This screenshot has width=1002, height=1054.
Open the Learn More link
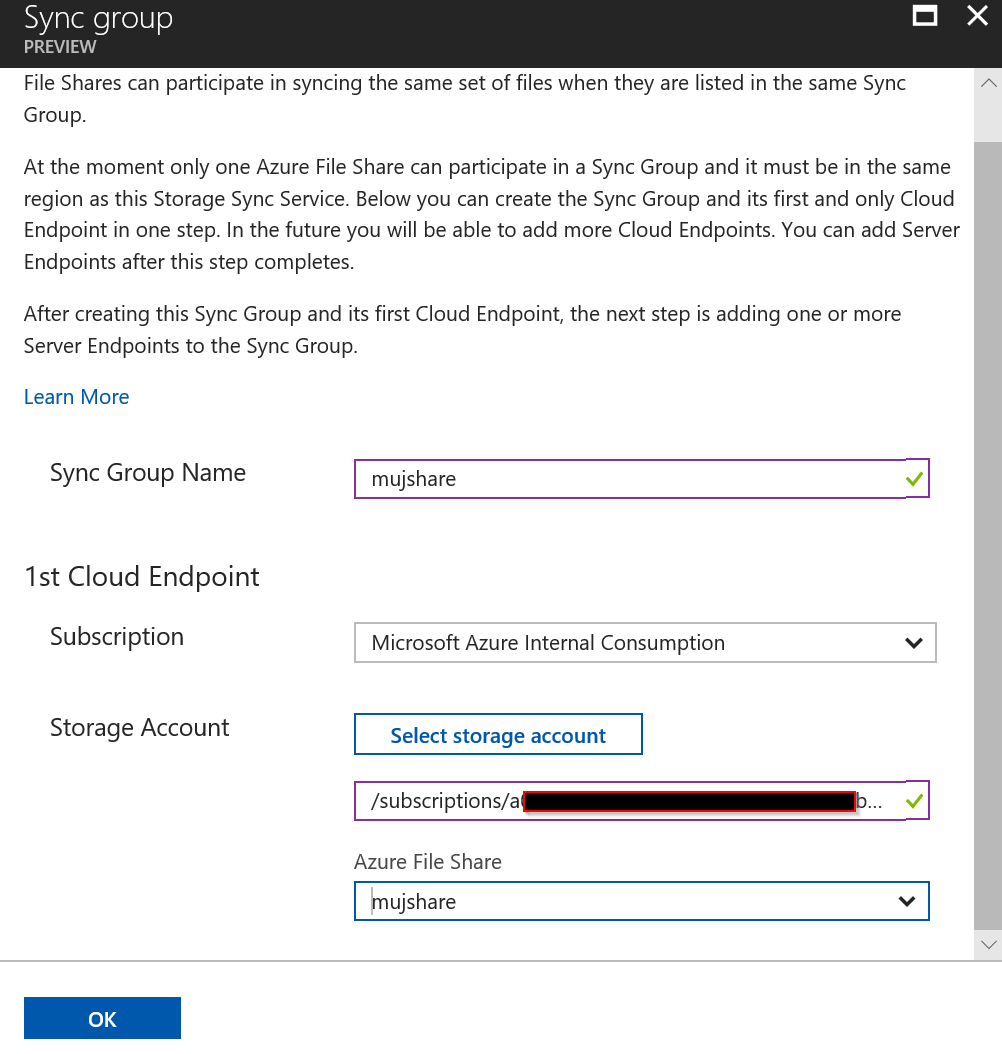(77, 397)
